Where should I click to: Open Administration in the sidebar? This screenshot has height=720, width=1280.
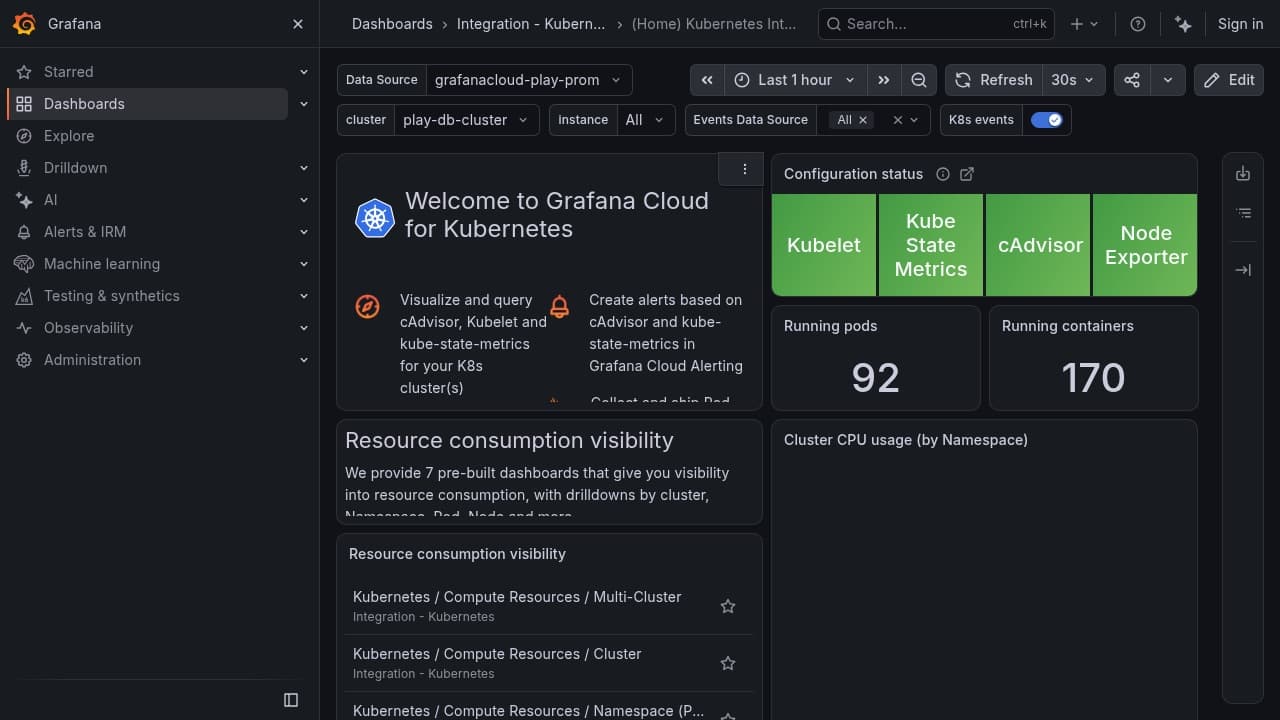click(92, 360)
